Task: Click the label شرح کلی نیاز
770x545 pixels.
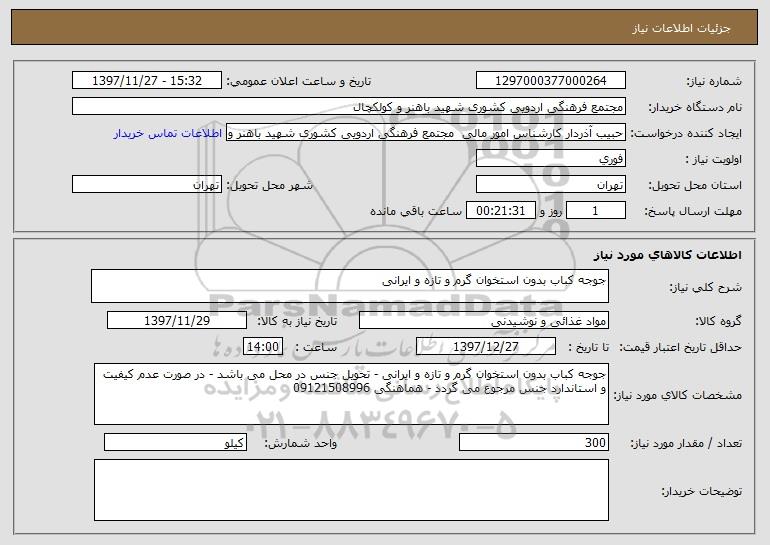Action: (706, 288)
